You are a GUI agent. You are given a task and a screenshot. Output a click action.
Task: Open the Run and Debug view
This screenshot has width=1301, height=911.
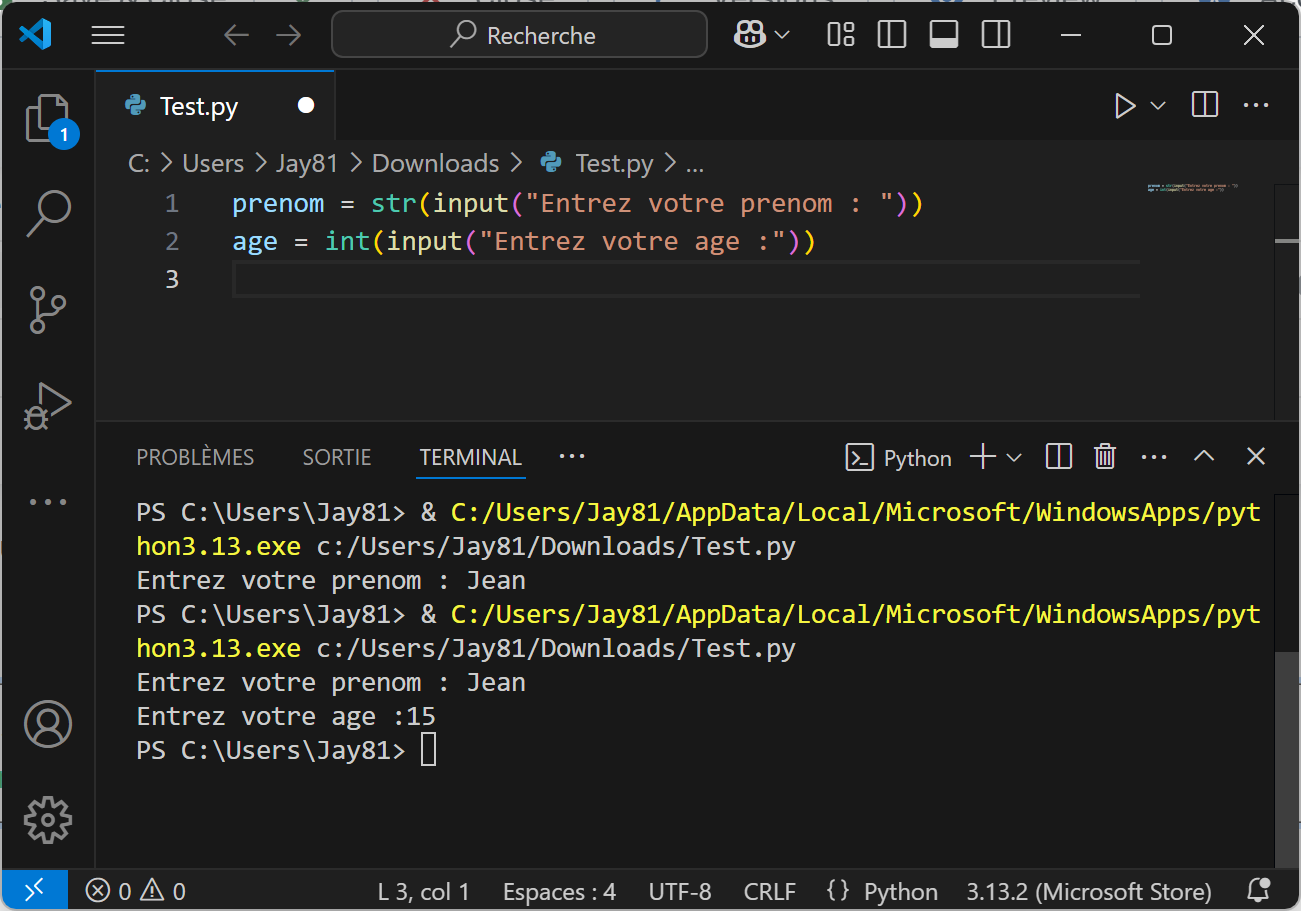[x=48, y=406]
